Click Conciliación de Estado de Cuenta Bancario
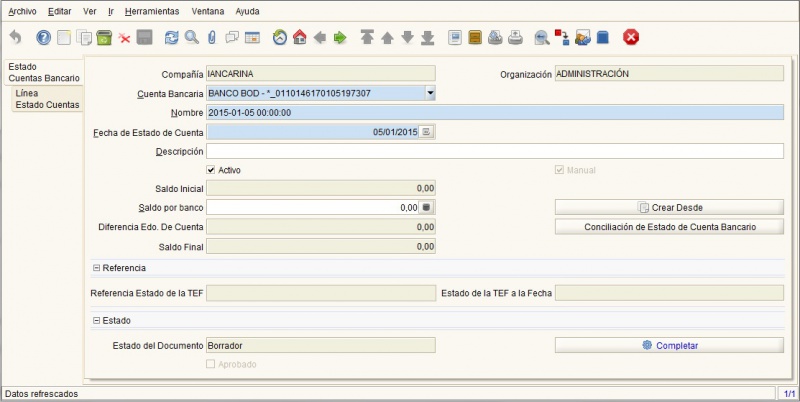The height and width of the screenshot is (402, 800). pyautogui.click(x=669, y=227)
